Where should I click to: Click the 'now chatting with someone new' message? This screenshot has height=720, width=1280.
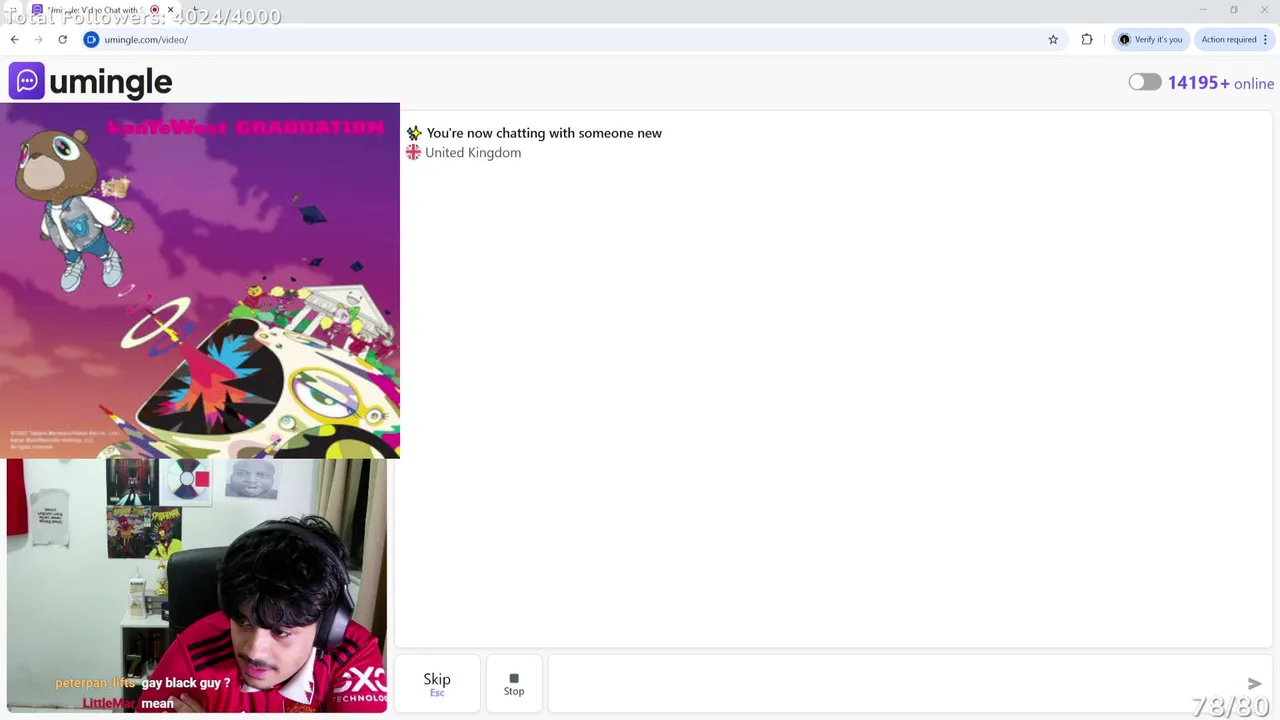point(544,132)
